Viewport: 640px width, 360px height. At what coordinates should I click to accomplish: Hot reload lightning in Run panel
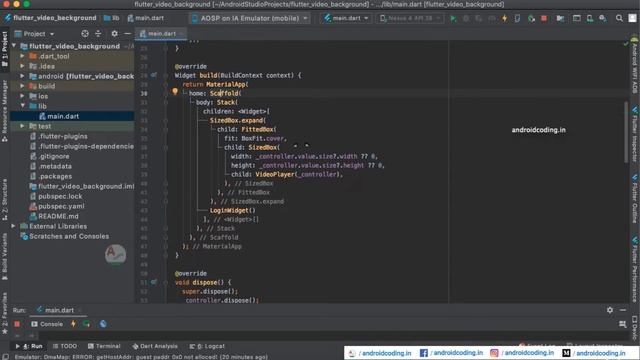(x=73, y=324)
